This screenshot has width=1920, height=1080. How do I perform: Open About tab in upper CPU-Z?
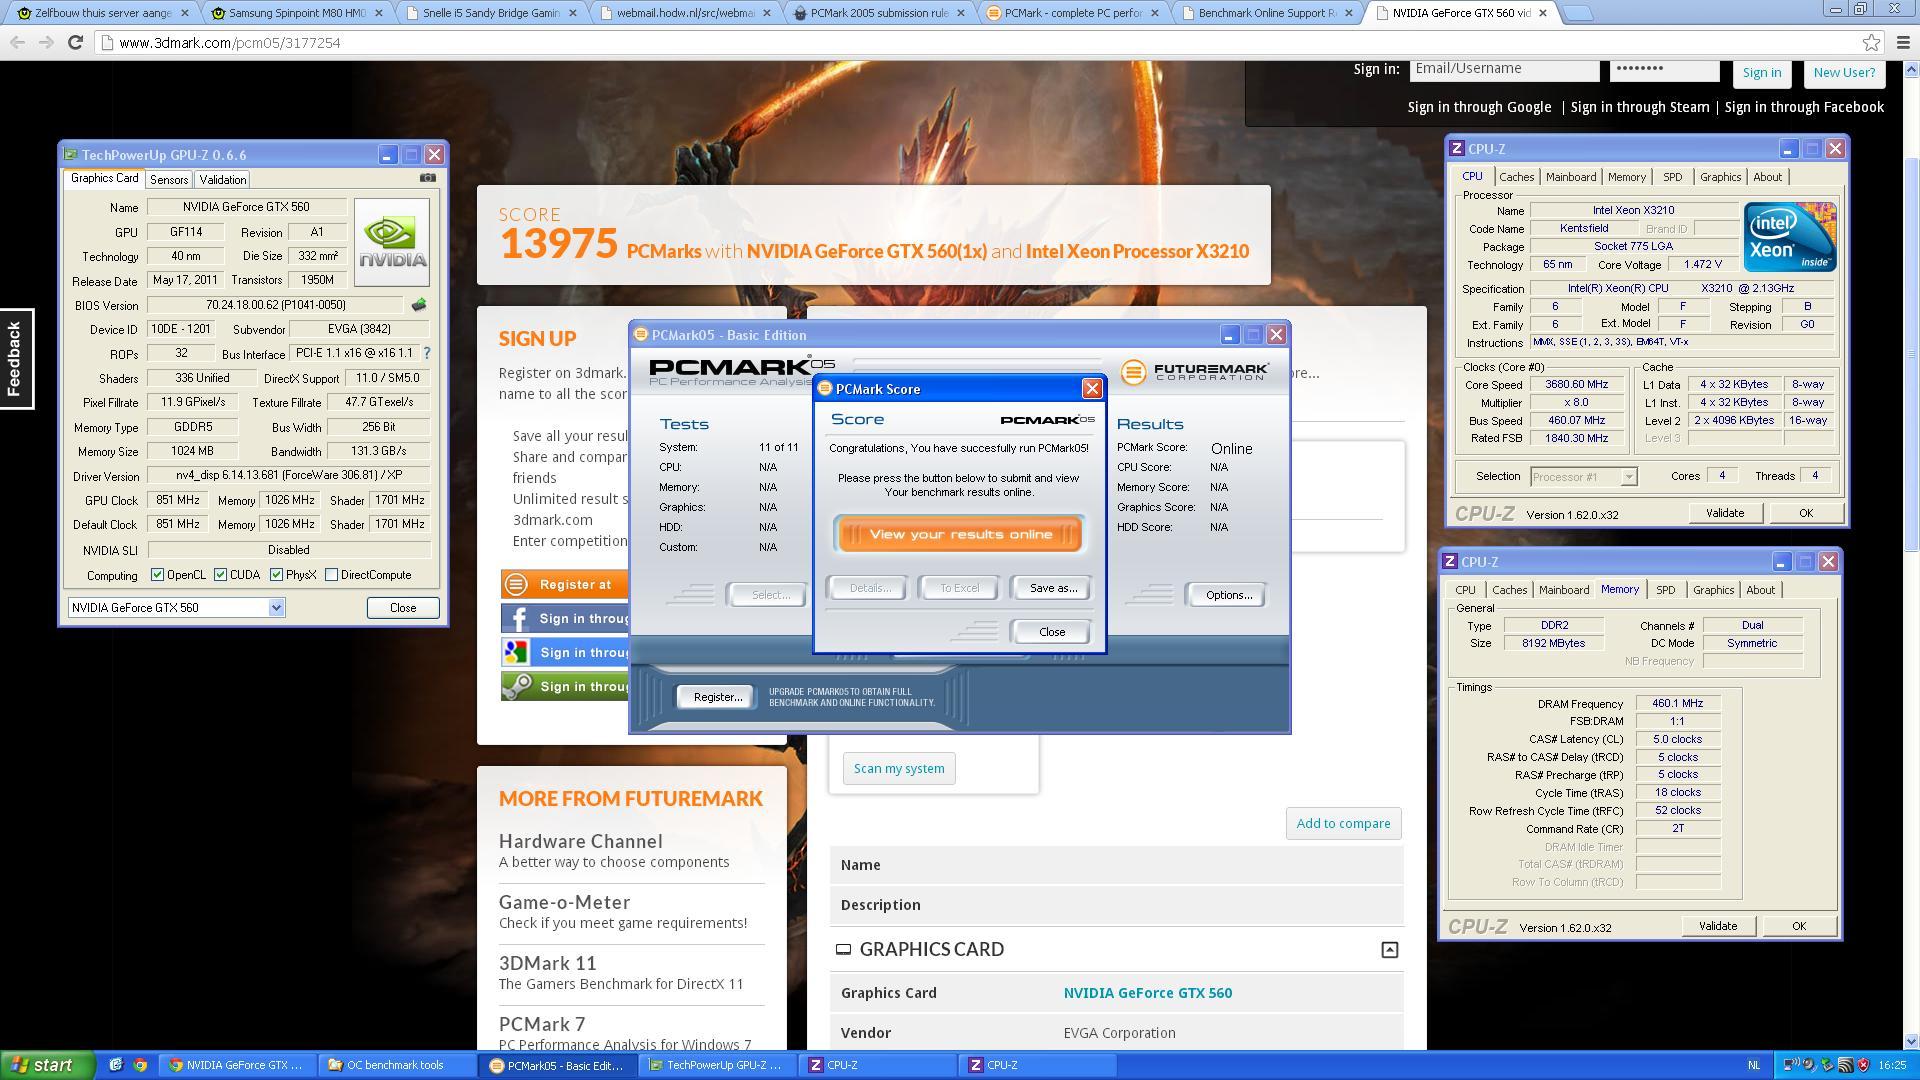(x=1767, y=177)
